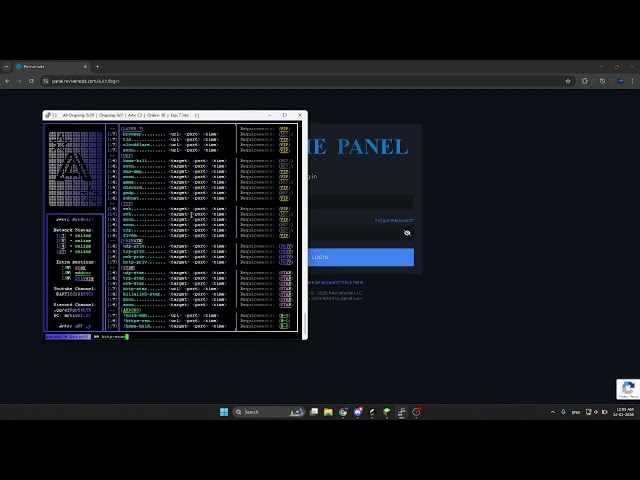Screen dimensions: 640x480
Task: Click the "LAYER 7" section header in terminal
Action: [x=132, y=129]
